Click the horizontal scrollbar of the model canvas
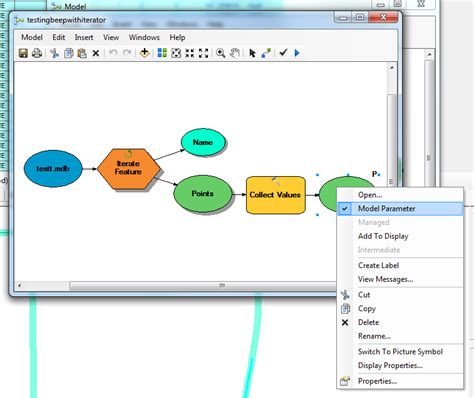The width and height of the screenshot is (474, 398). pos(177,285)
